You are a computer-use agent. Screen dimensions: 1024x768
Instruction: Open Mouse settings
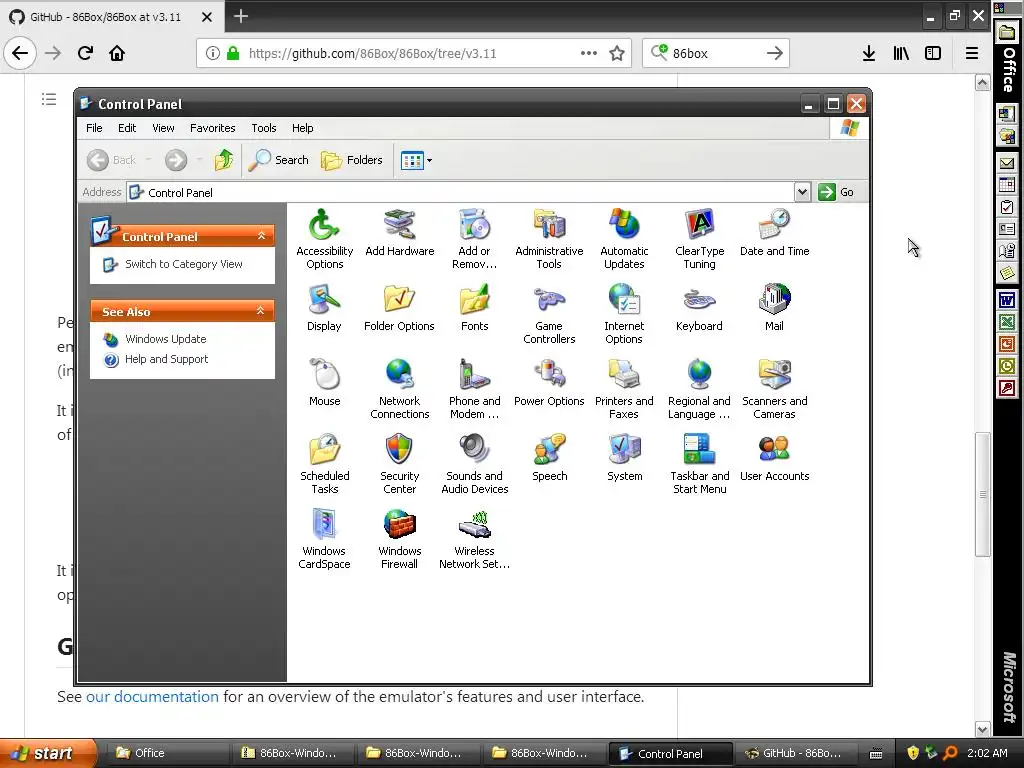click(324, 383)
